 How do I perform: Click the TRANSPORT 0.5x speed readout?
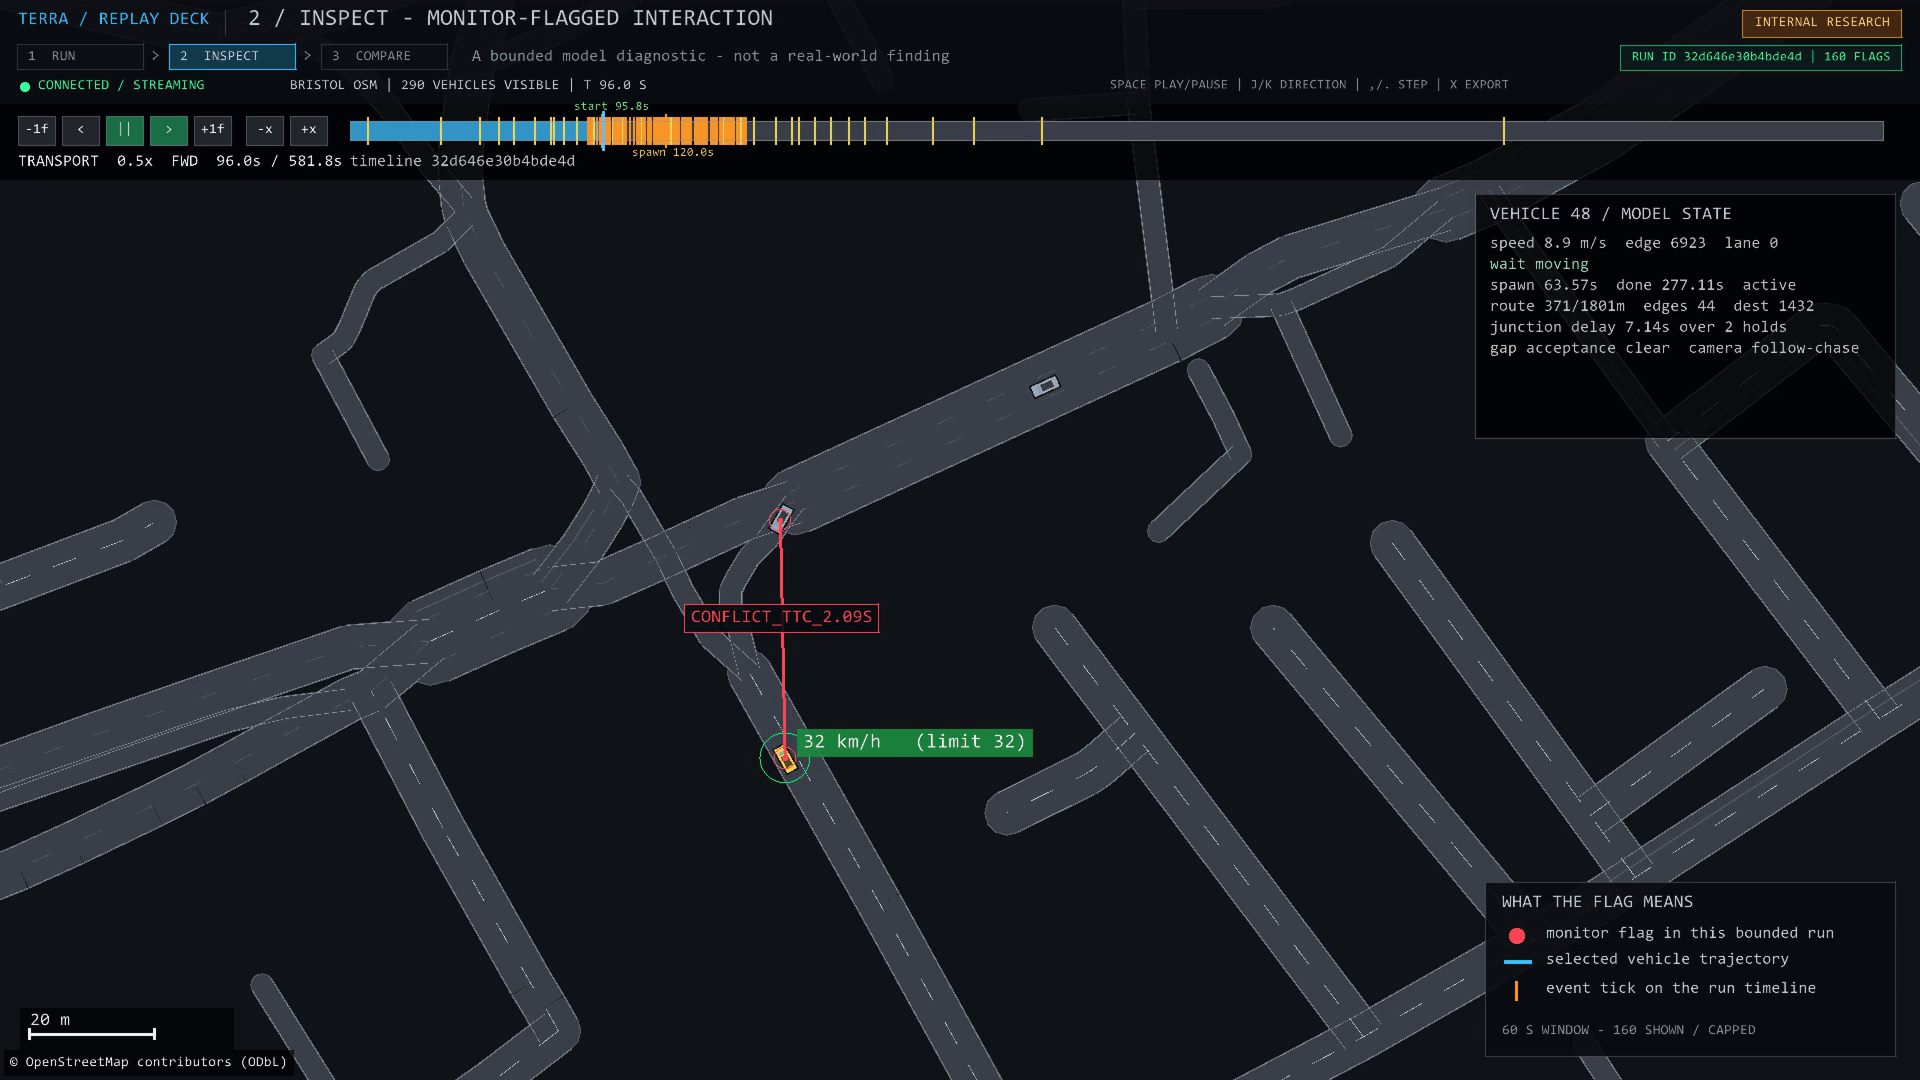(85, 161)
